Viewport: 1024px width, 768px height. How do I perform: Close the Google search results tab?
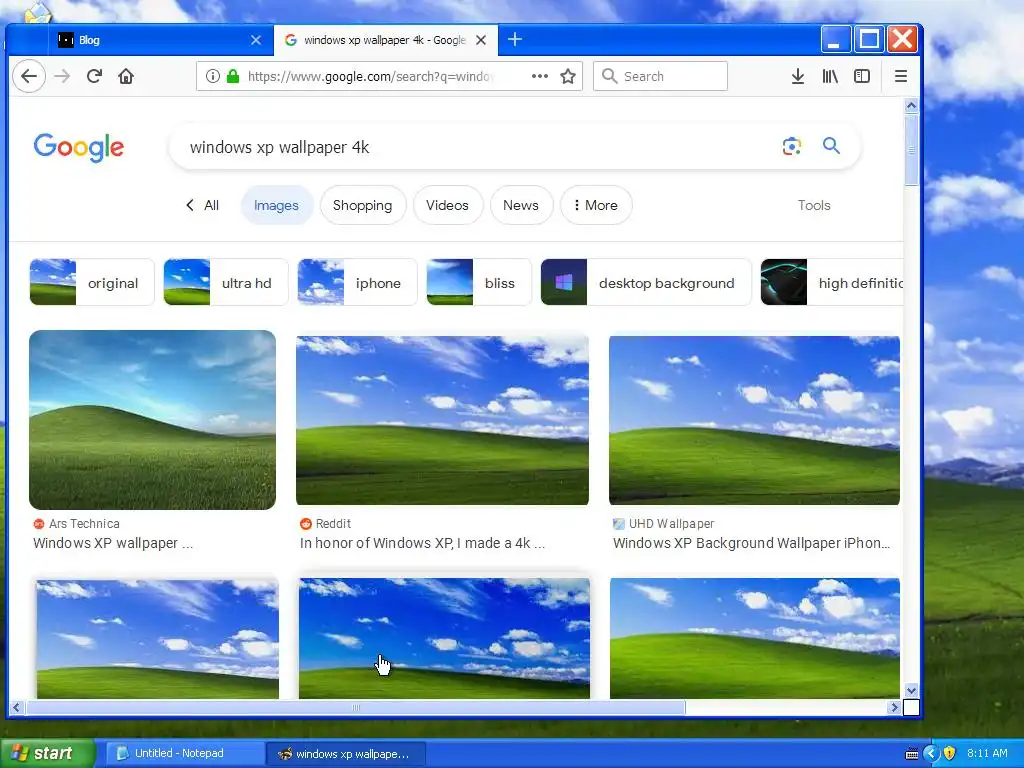click(x=481, y=40)
